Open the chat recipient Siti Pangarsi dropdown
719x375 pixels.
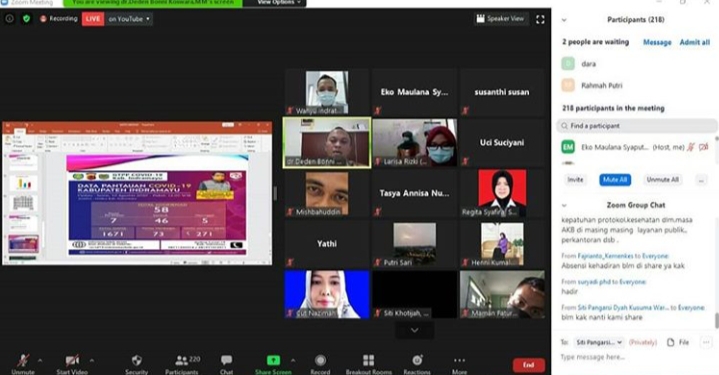(599, 342)
